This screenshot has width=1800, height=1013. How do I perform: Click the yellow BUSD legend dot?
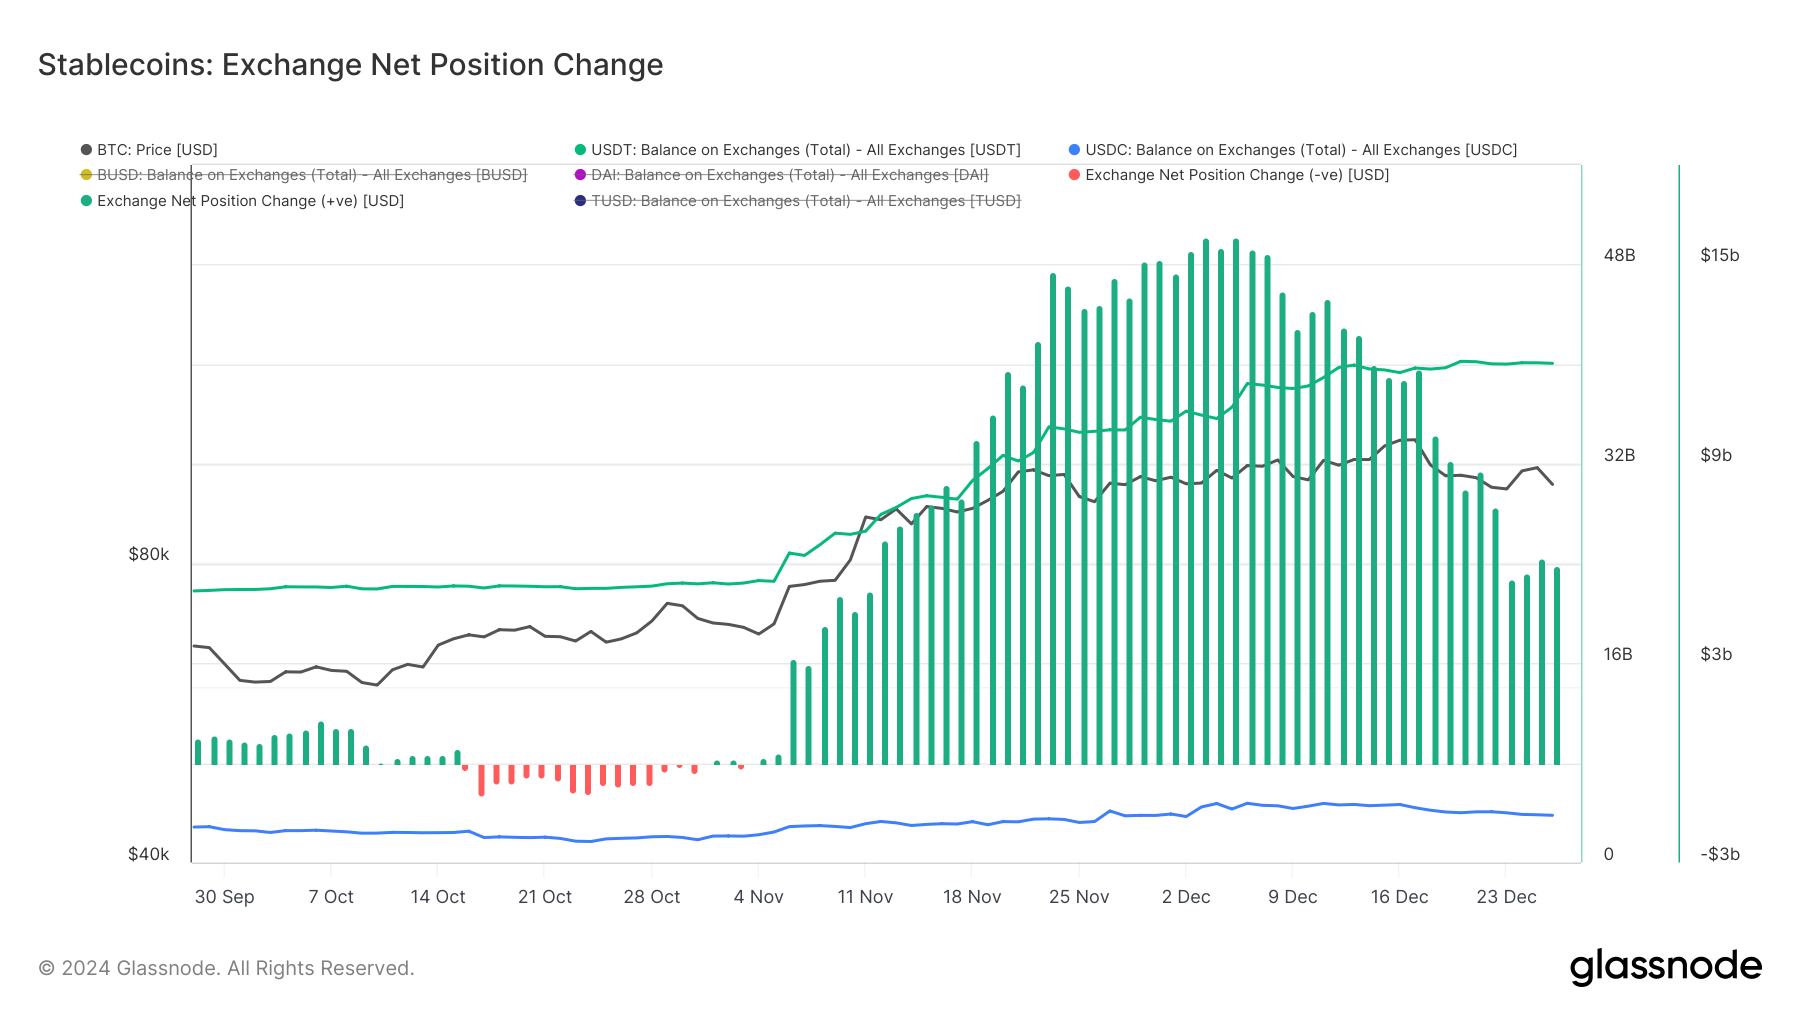pos(87,175)
